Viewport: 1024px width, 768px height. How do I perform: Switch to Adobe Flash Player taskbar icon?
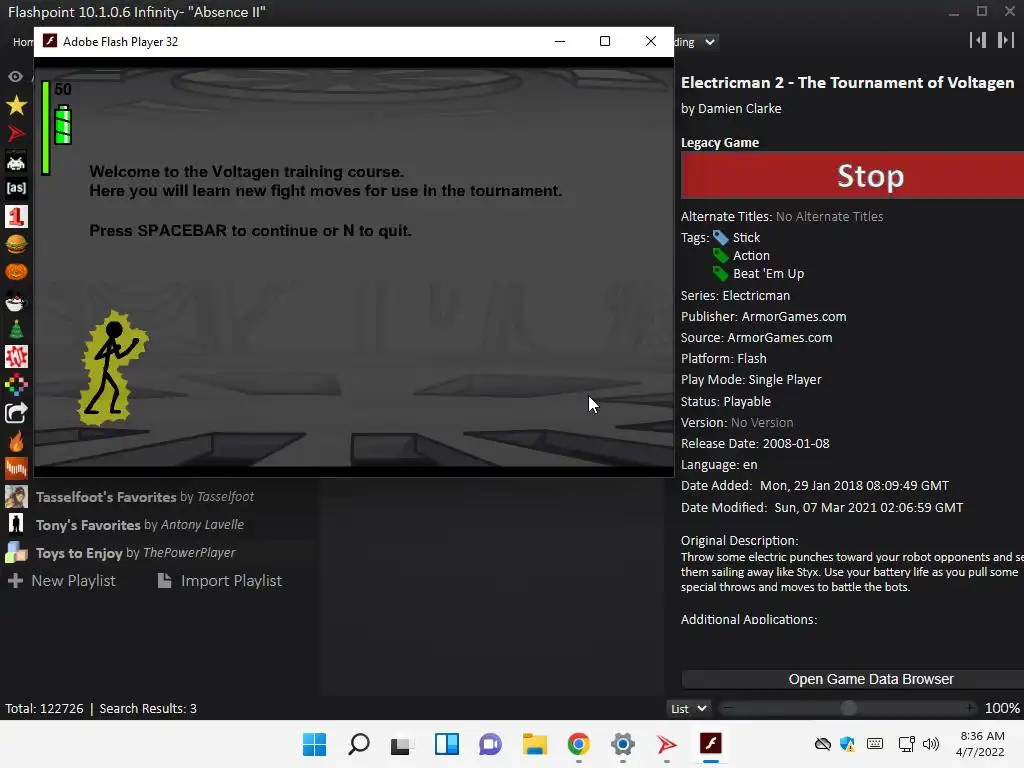click(711, 744)
